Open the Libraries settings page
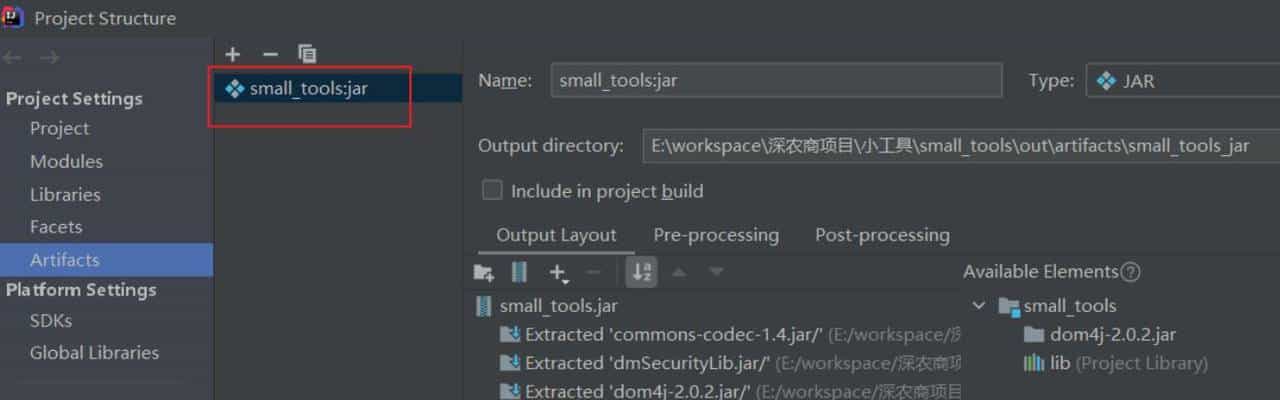The image size is (1280, 400). tap(65, 194)
